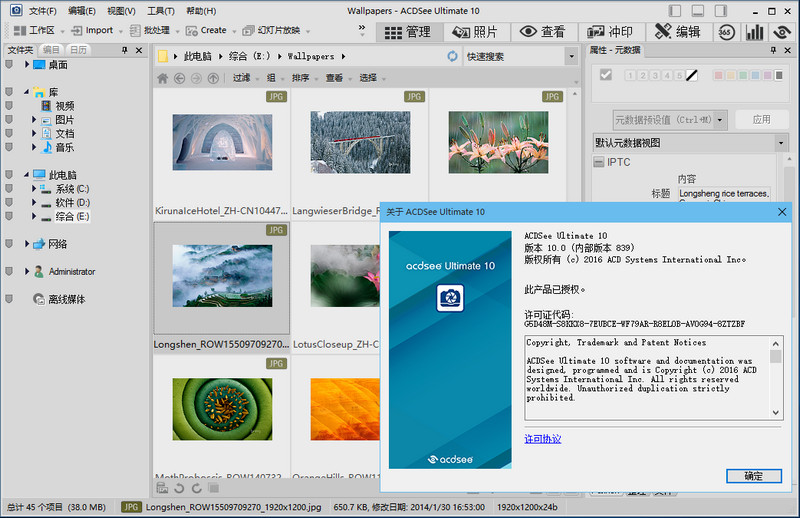The image size is (800, 518).
Task: Select the pink color label swatch
Action: pos(718,75)
